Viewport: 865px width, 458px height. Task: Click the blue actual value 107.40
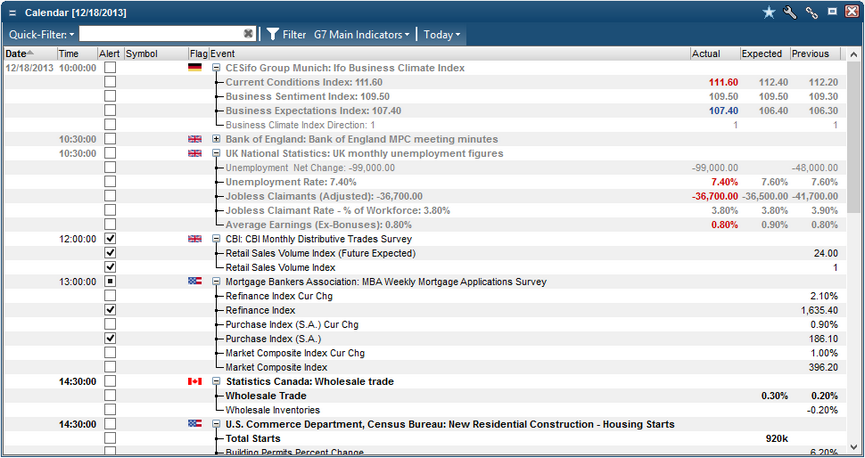click(x=723, y=110)
